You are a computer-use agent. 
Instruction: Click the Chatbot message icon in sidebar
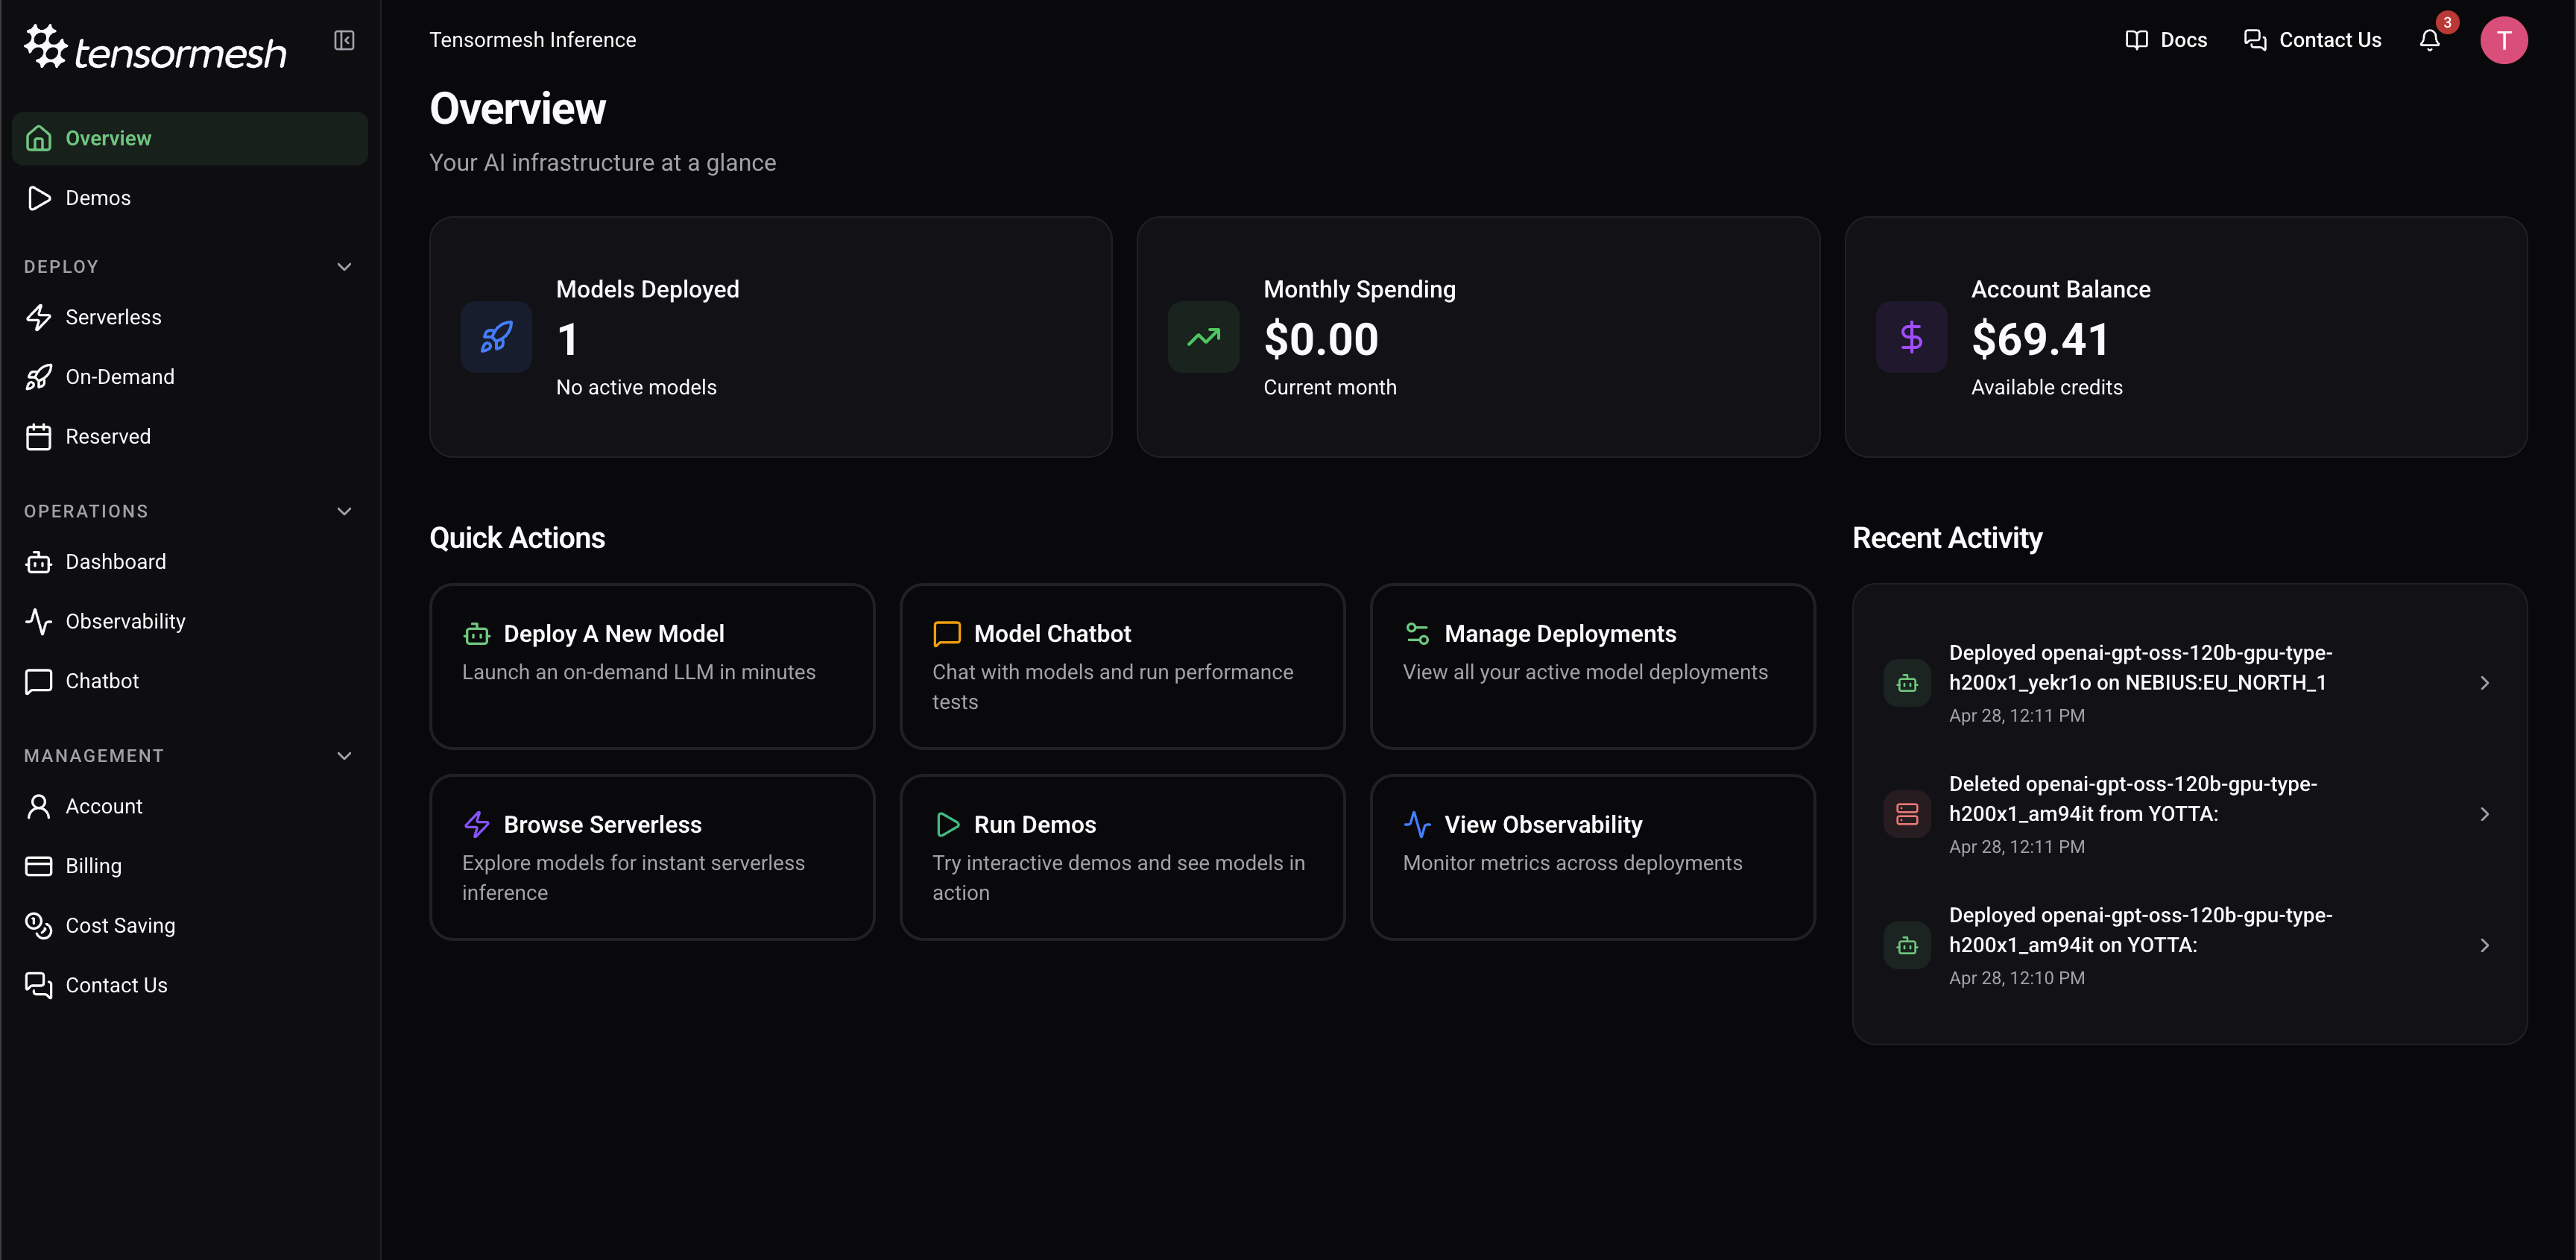click(39, 681)
